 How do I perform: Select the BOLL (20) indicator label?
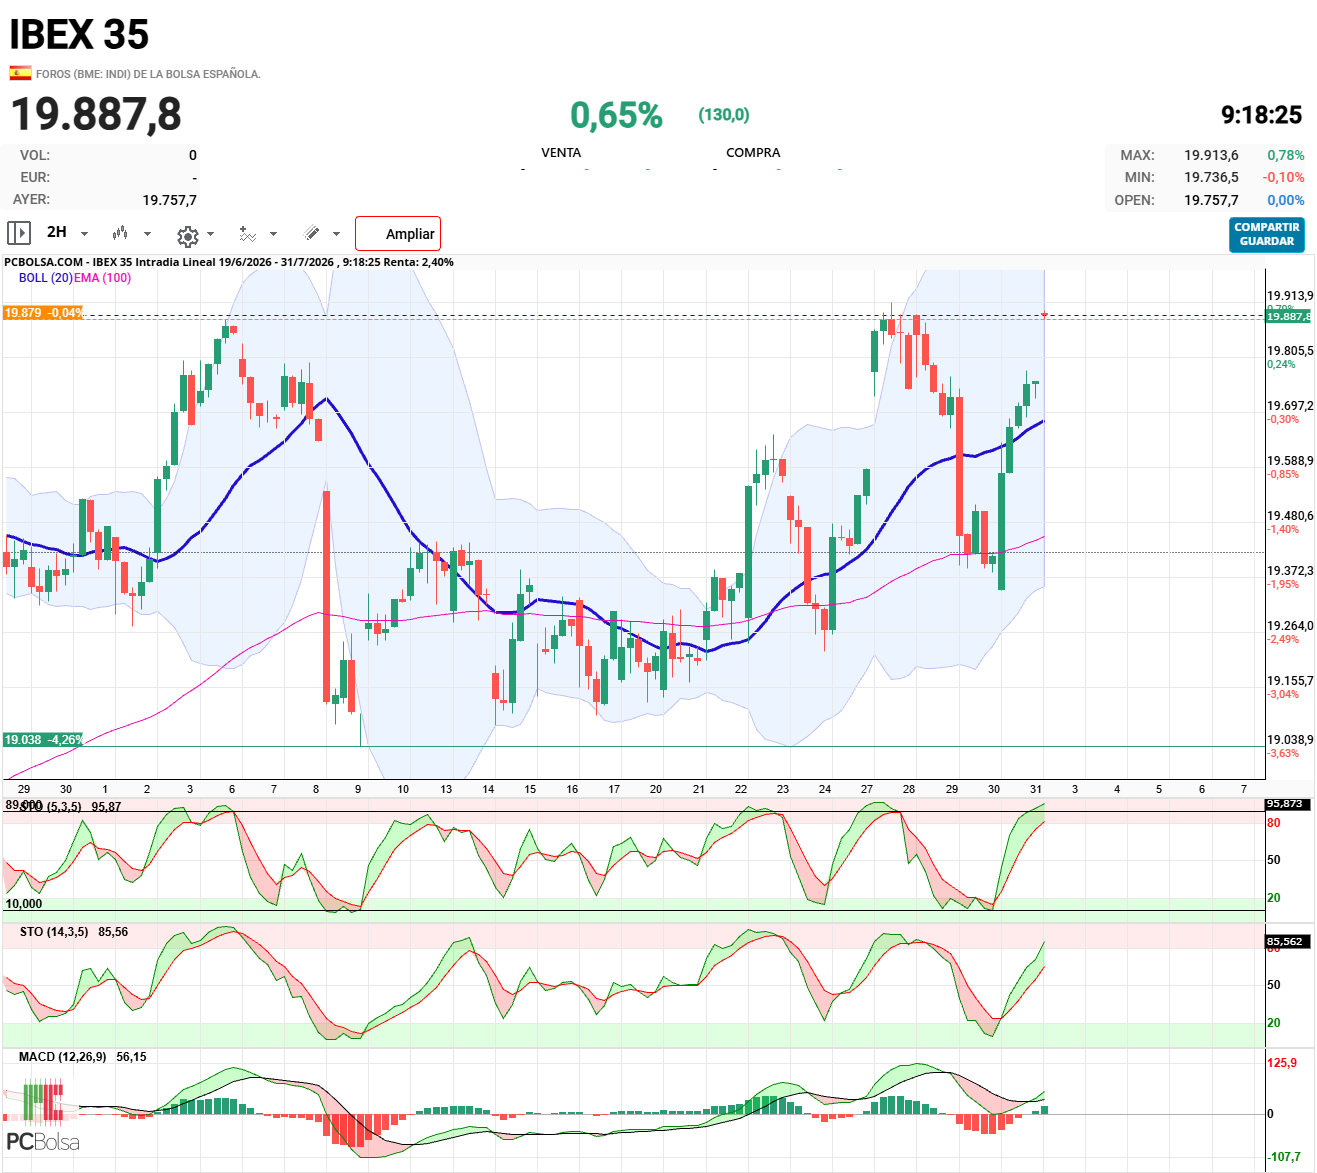[x=45, y=278]
